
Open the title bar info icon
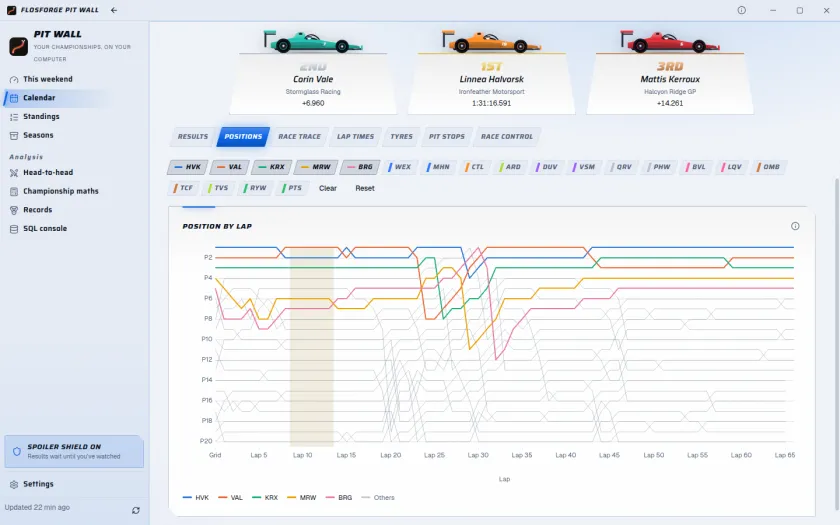[741, 10]
